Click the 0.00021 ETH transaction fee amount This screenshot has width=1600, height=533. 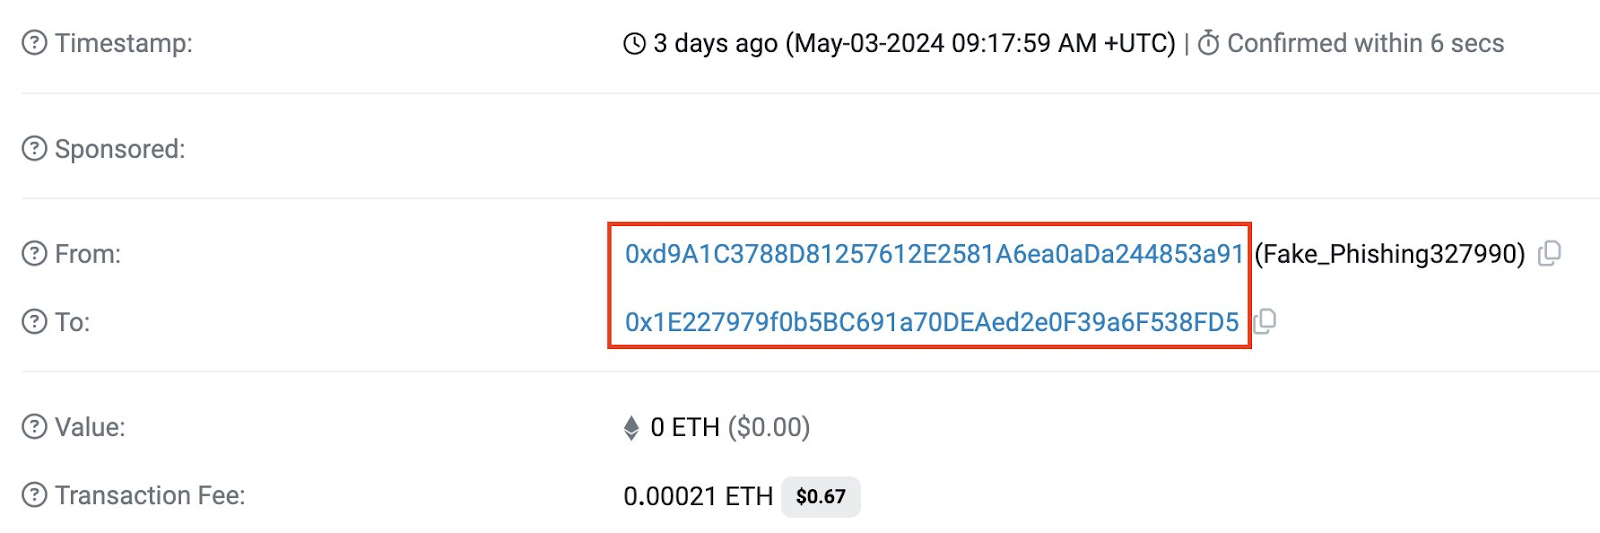(698, 496)
